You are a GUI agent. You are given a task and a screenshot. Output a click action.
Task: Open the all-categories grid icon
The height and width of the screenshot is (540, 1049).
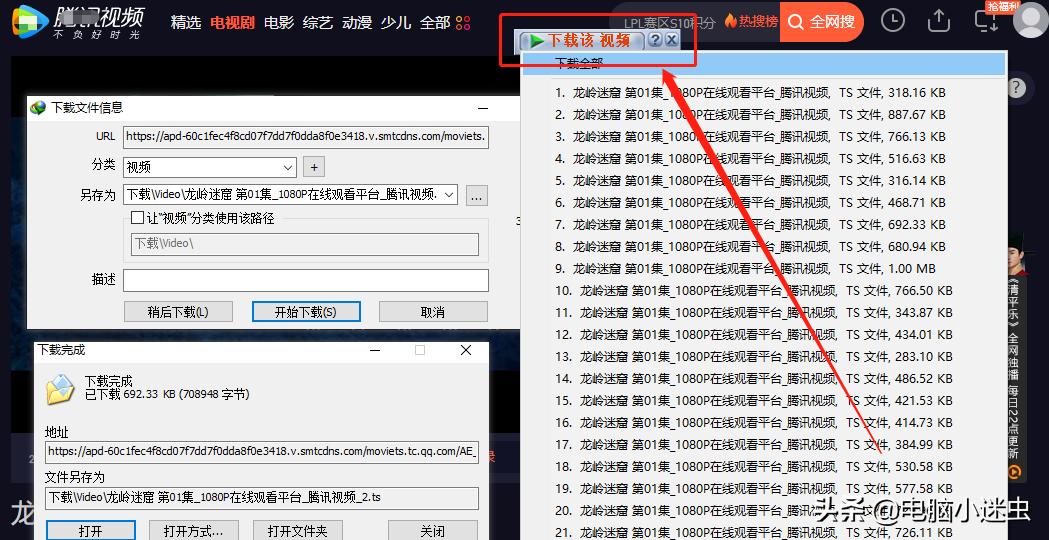pos(463,23)
